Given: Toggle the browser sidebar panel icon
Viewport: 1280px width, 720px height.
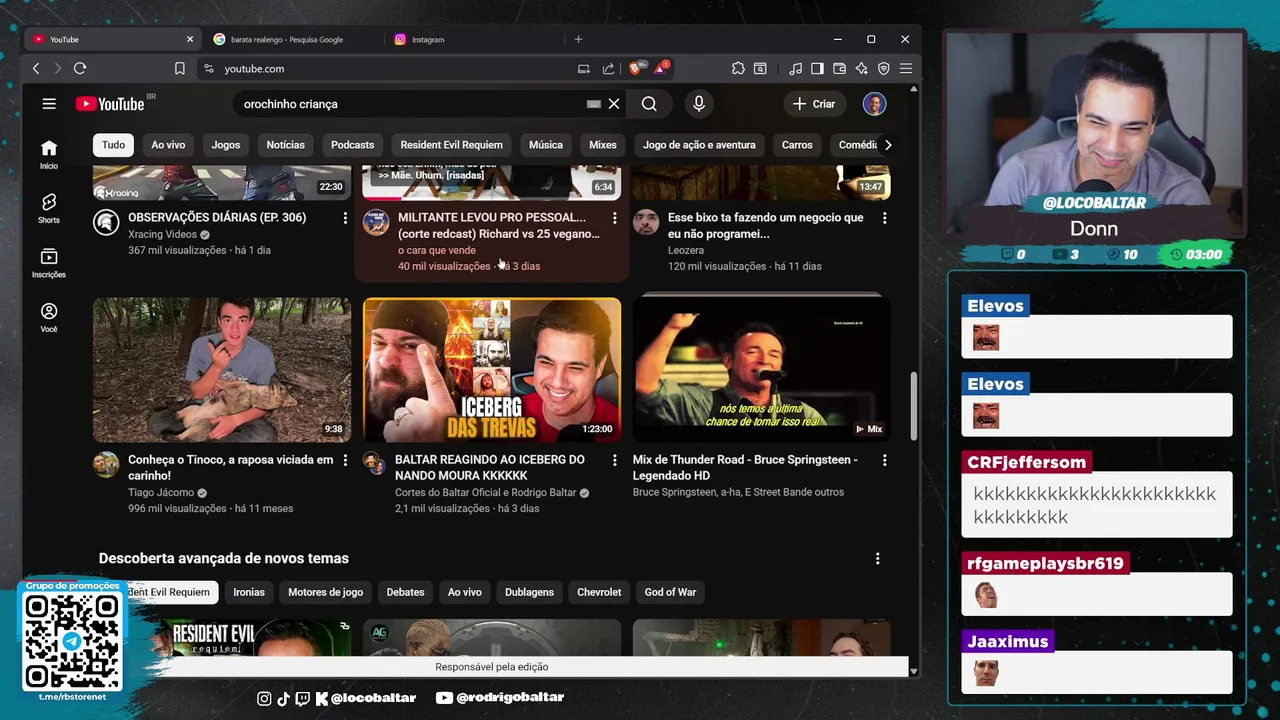Looking at the screenshot, I should coord(817,68).
